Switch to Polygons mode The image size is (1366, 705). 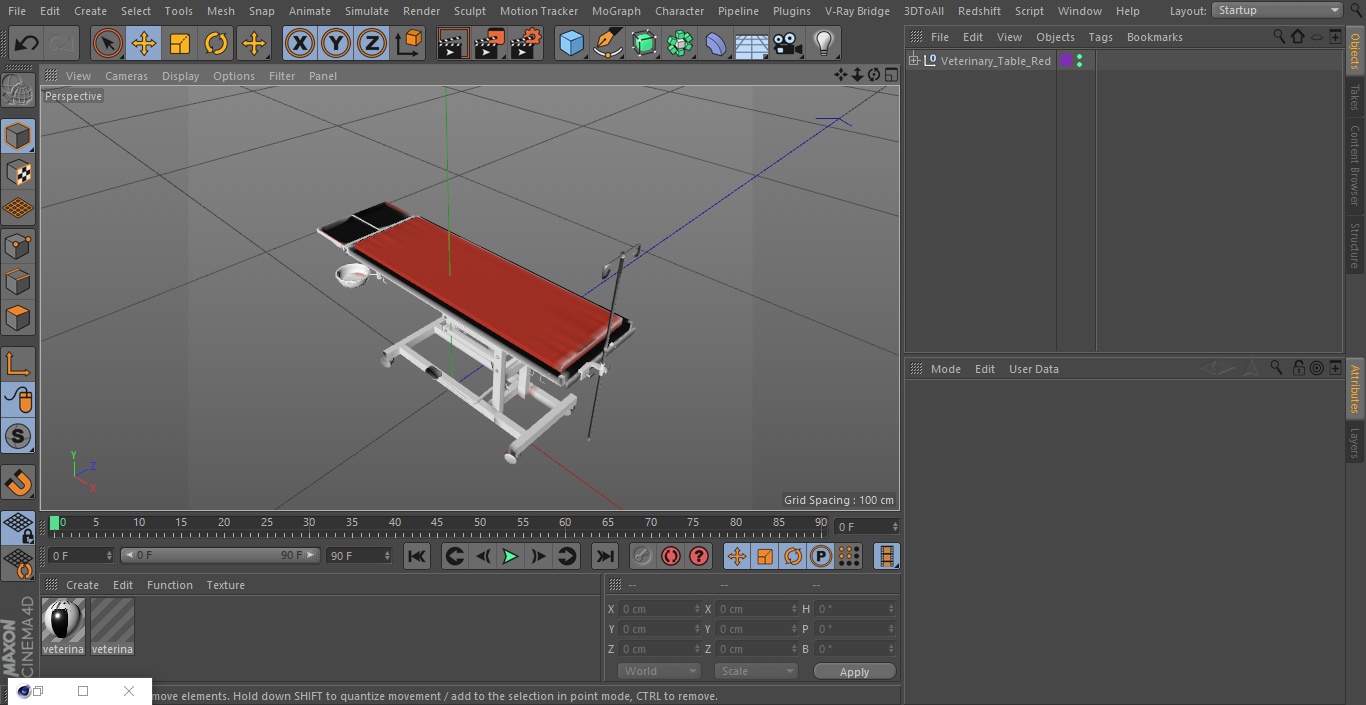click(x=18, y=318)
